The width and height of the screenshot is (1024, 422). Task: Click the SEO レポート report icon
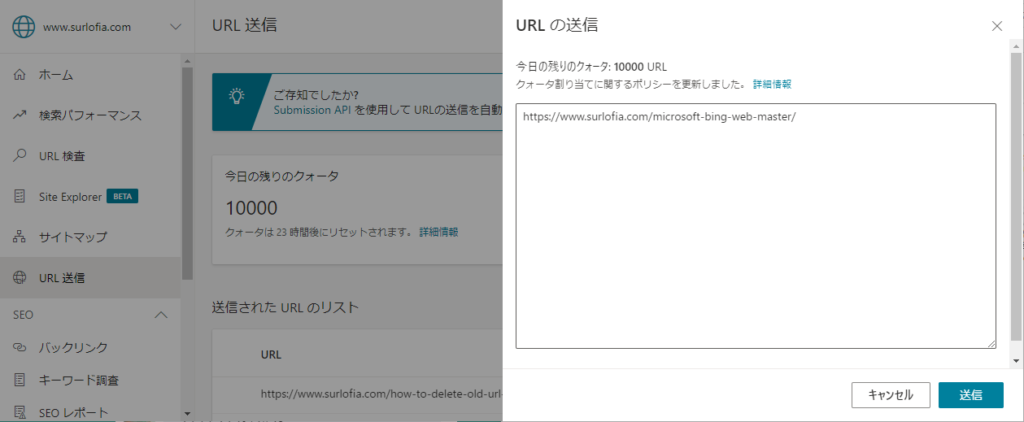click(20, 412)
